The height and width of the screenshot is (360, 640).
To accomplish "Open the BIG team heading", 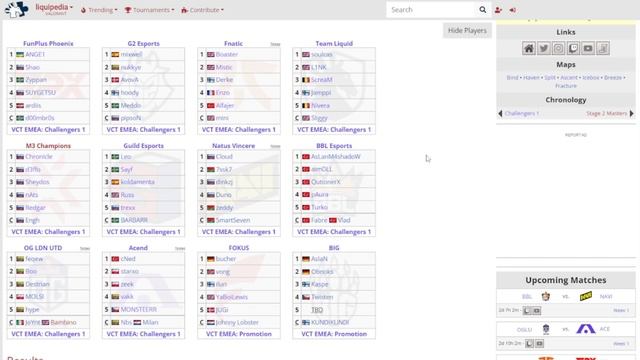I will pos(334,248).
